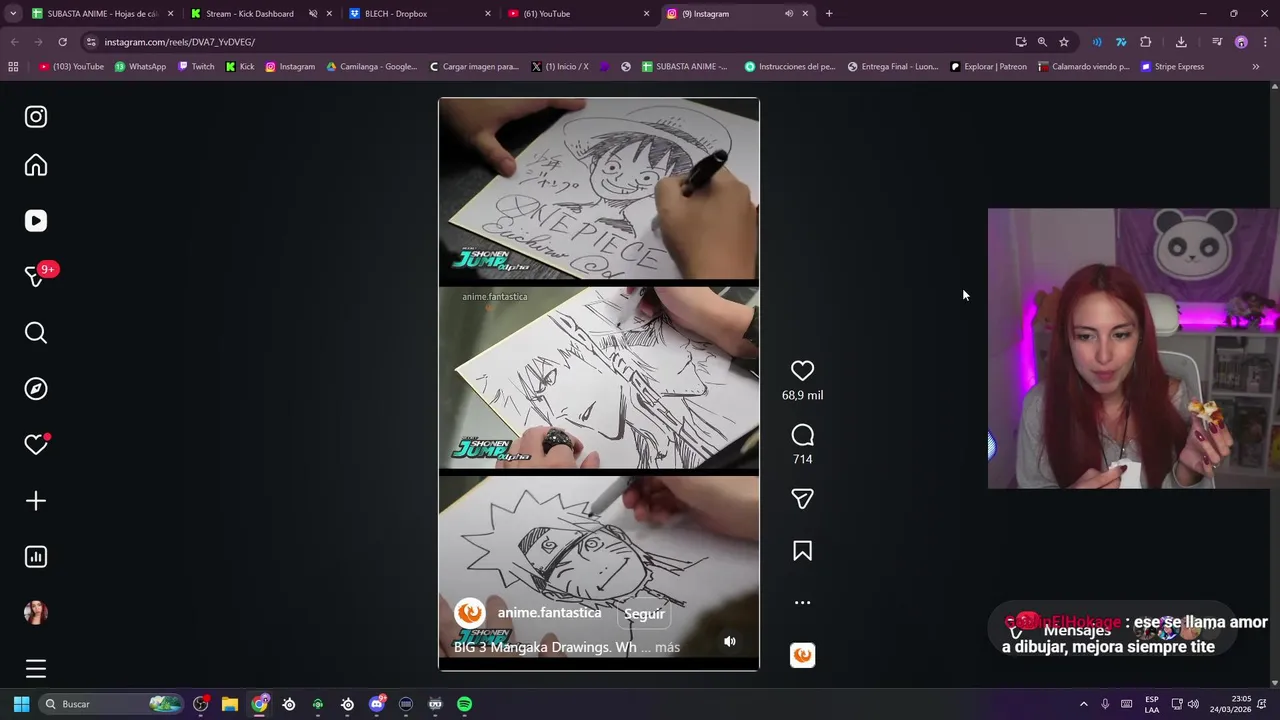This screenshot has width=1280, height=720.
Task: Save the reel with the bookmark icon
Action: 802,551
